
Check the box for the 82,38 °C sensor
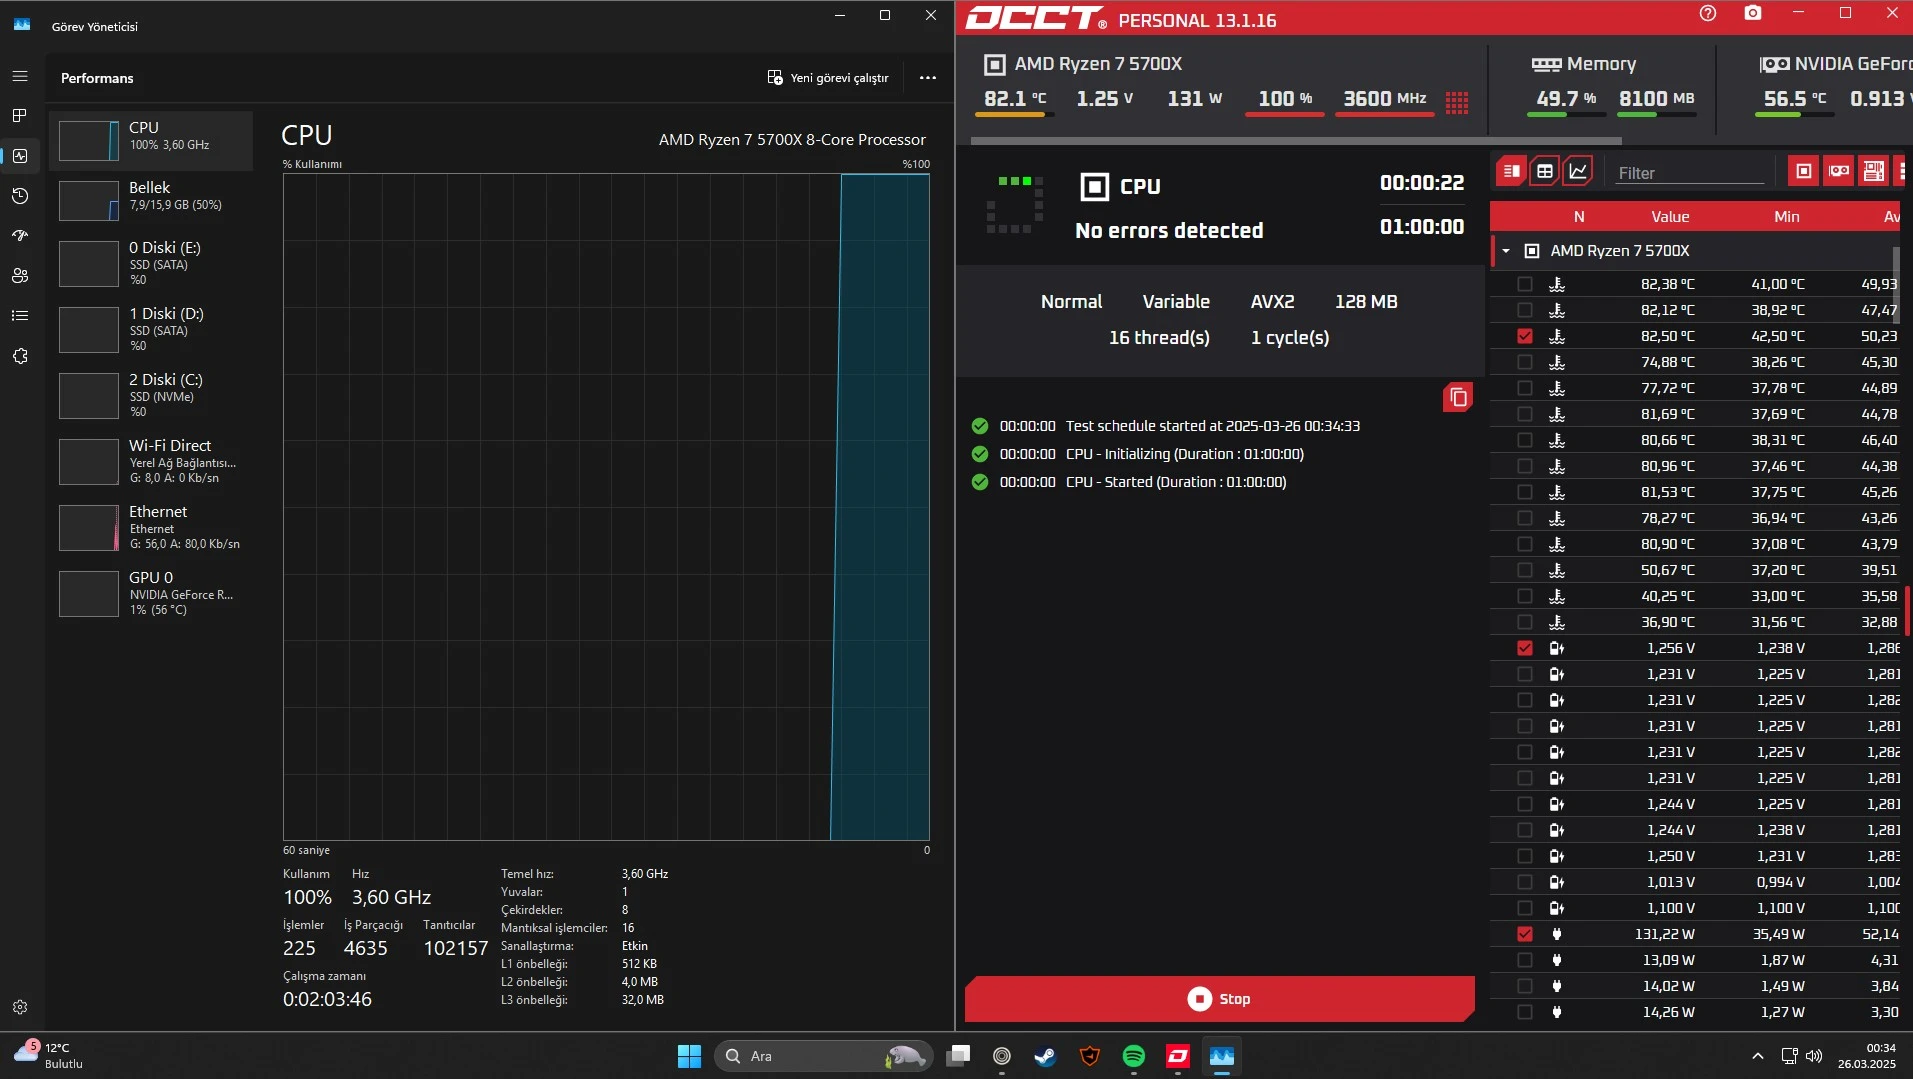(1524, 284)
